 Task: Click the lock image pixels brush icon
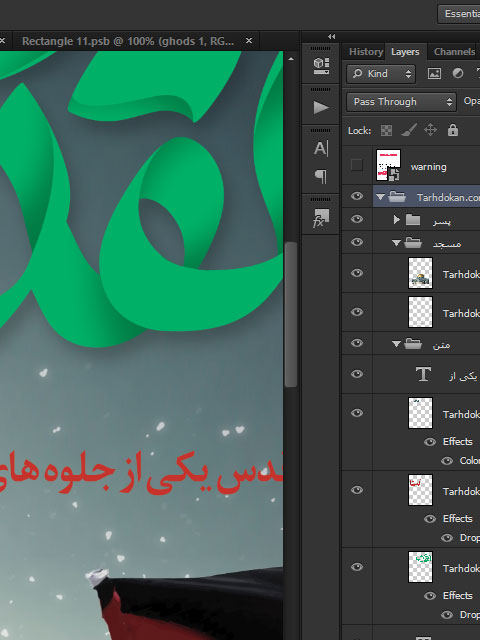409,131
